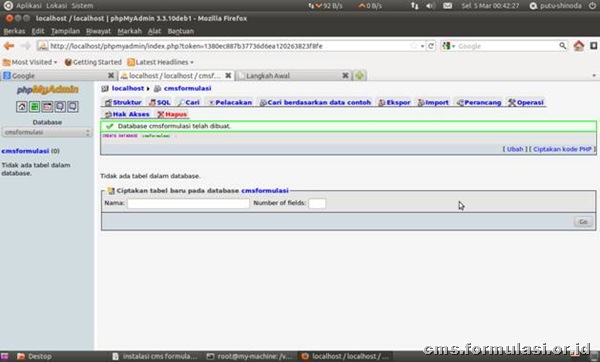Click the show desktop icon in bottom panel
The height and width of the screenshot is (362, 600).
[x=5, y=356]
